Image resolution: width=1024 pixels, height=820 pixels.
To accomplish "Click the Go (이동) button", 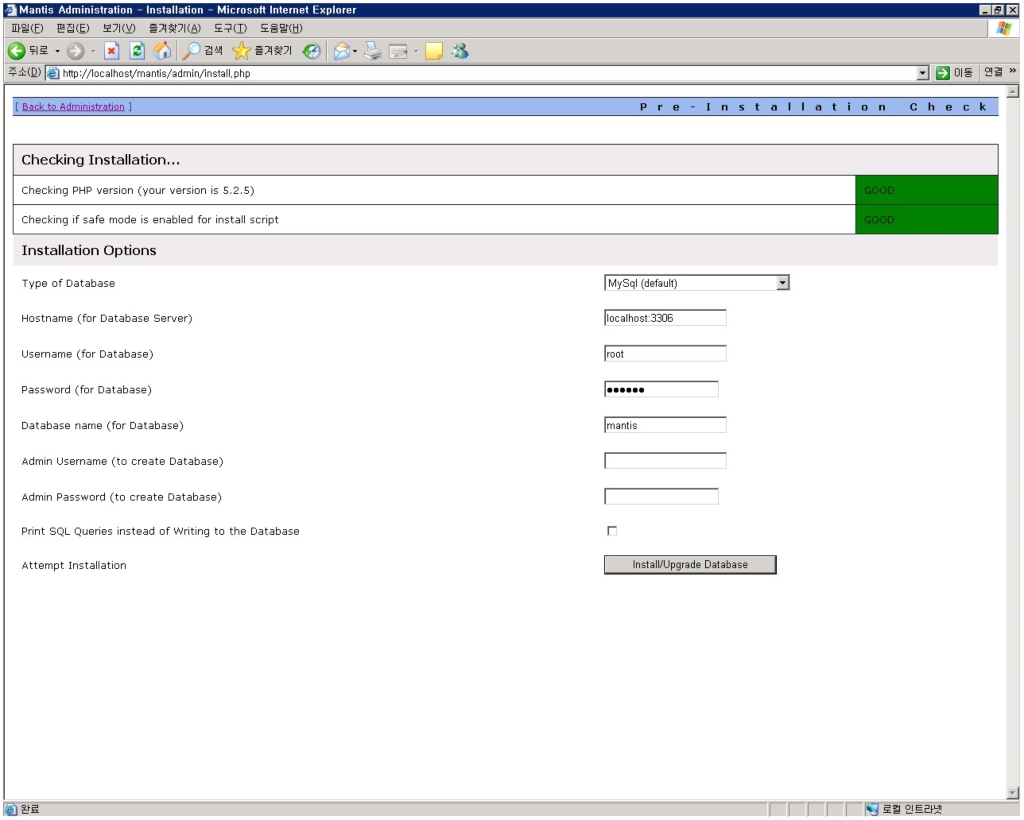I will pos(954,73).
